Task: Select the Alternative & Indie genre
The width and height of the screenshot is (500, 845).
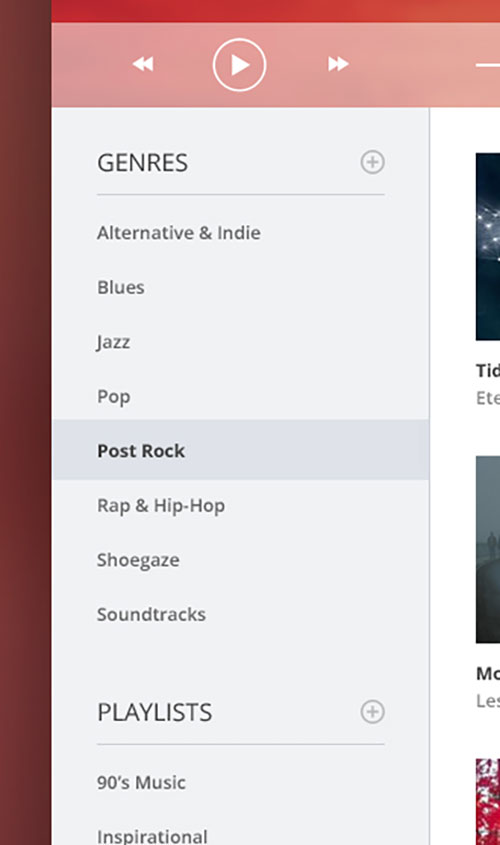Action: click(179, 233)
